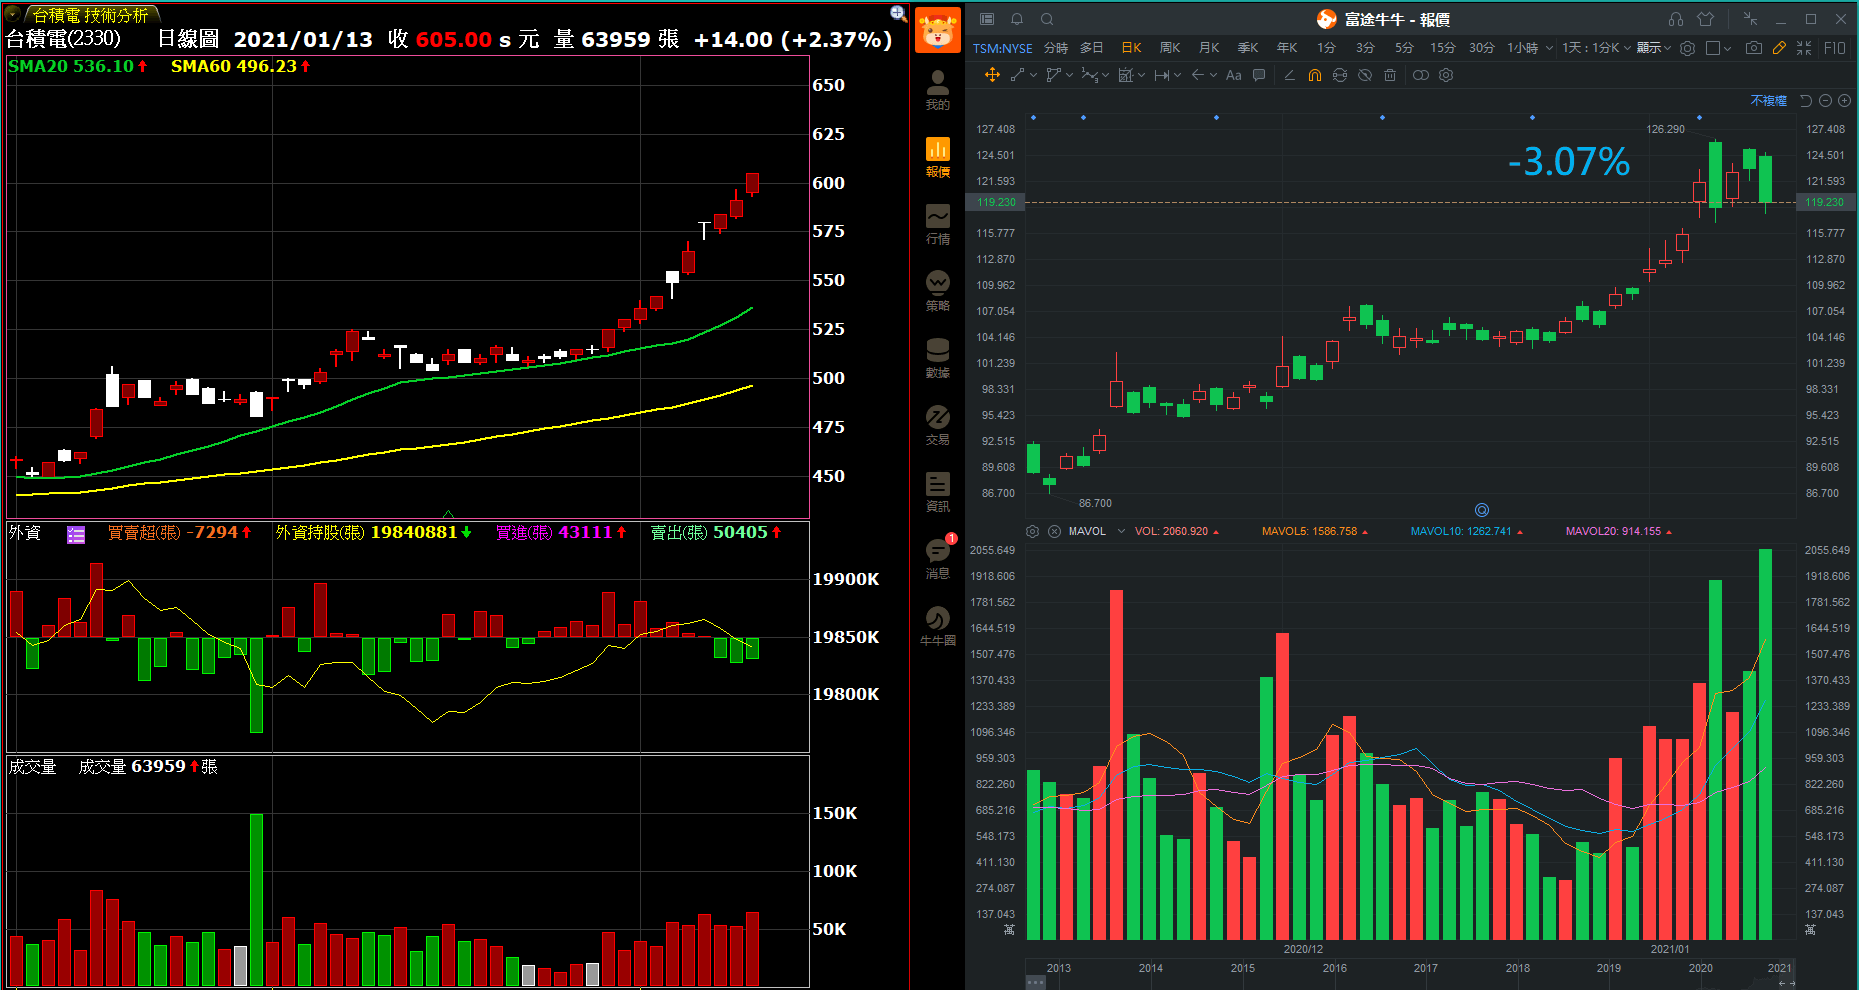This screenshot has width=1859, height=990.
Task: Click the TSM:NYSE ticker link
Action: pyautogui.click(x=1002, y=48)
